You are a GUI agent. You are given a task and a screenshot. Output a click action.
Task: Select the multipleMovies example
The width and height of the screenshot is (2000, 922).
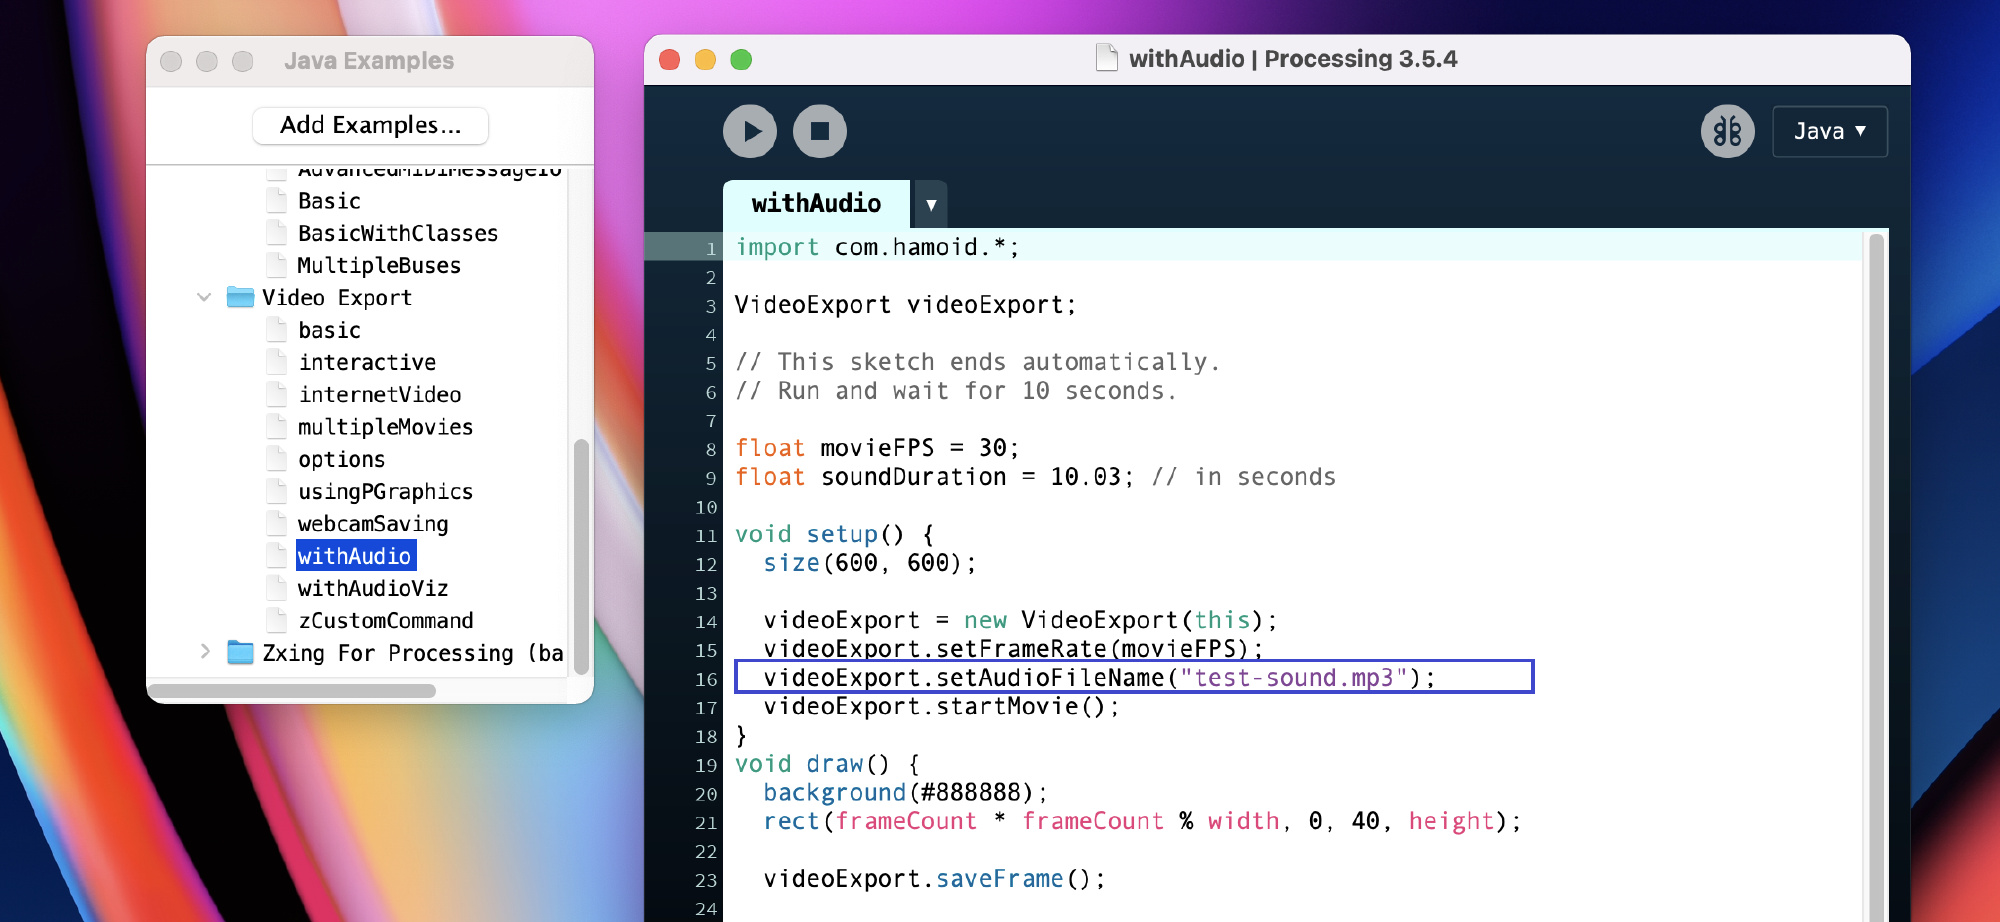385,427
